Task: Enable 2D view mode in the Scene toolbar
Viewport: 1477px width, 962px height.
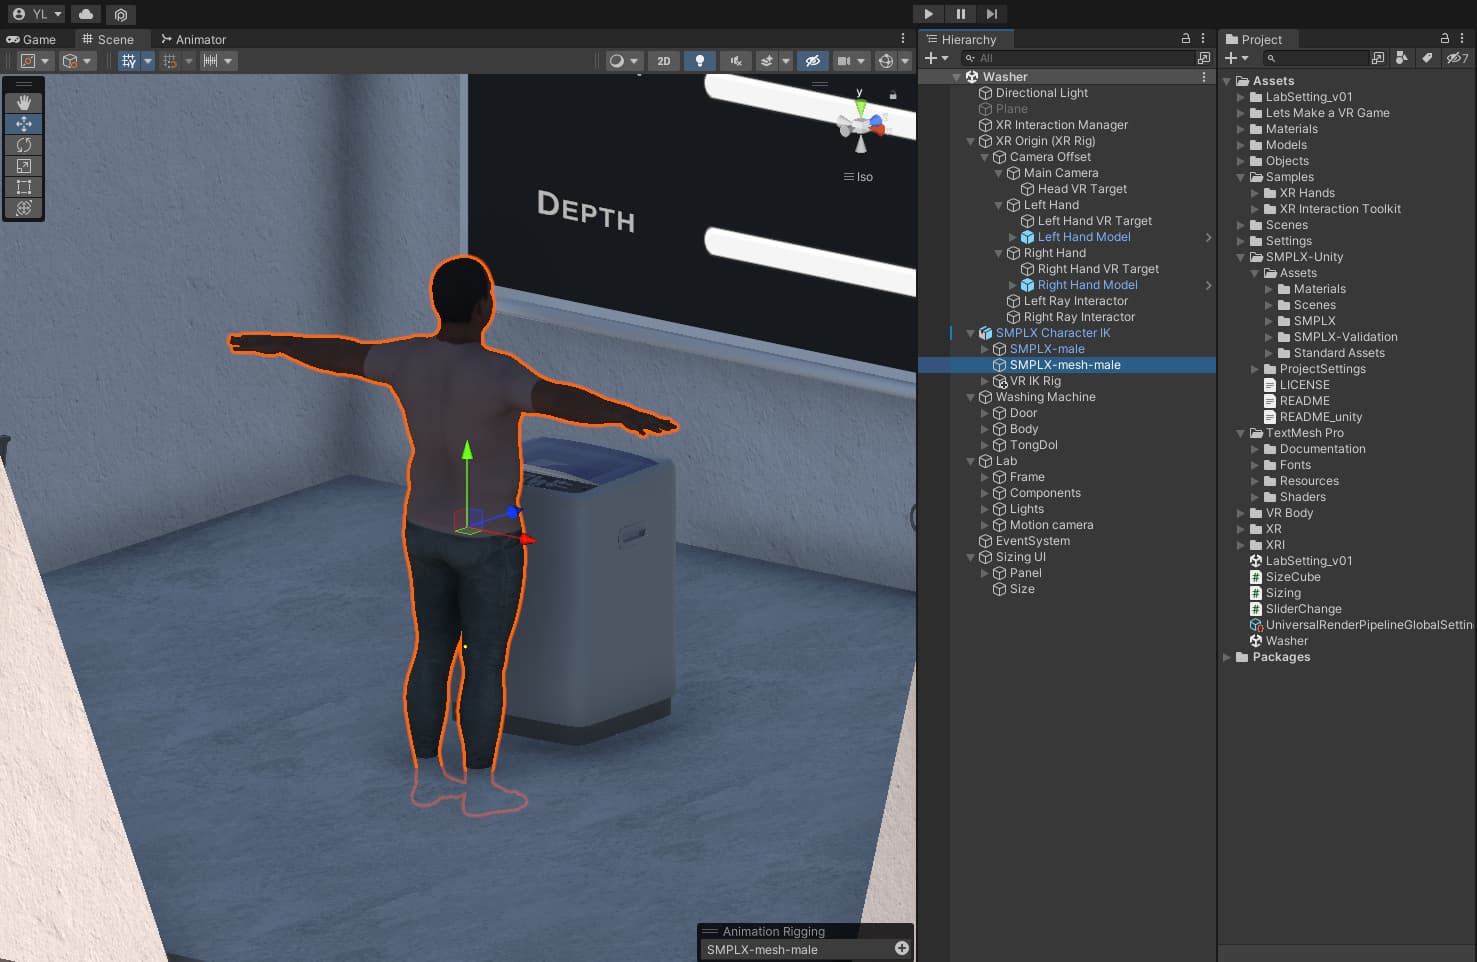Action: click(663, 60)
